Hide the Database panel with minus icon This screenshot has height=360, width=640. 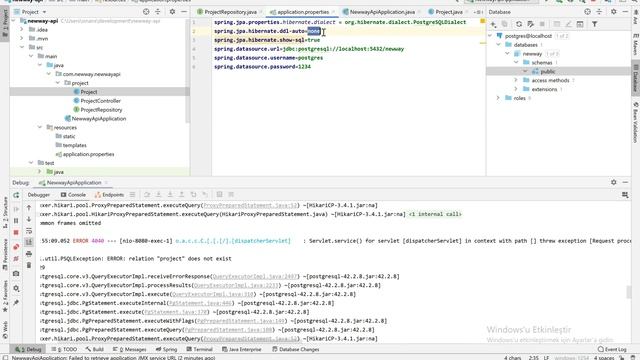coord(625,12)
